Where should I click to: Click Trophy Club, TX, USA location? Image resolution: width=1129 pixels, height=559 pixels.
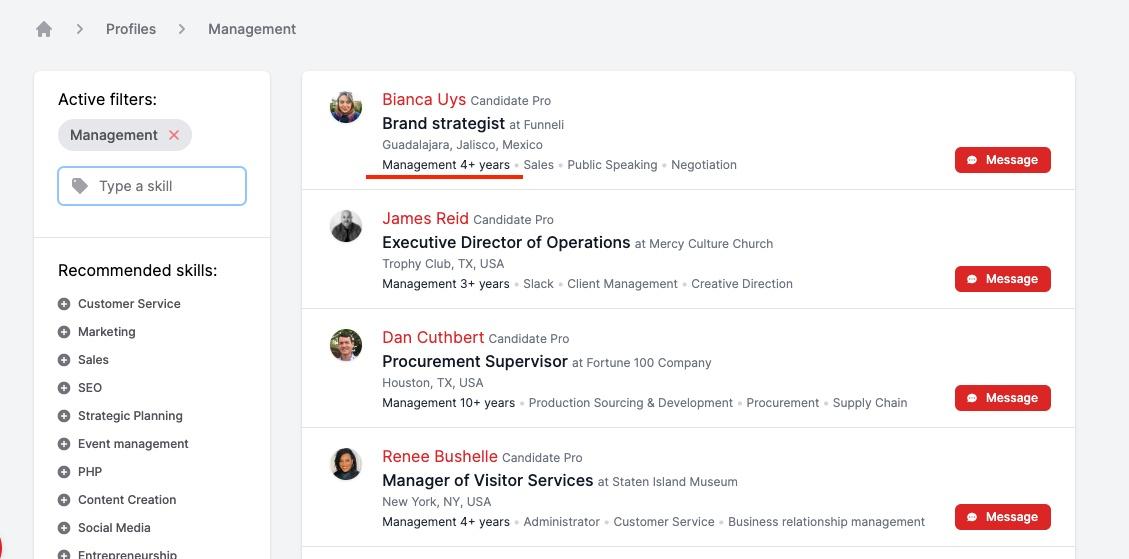(443, 264)
